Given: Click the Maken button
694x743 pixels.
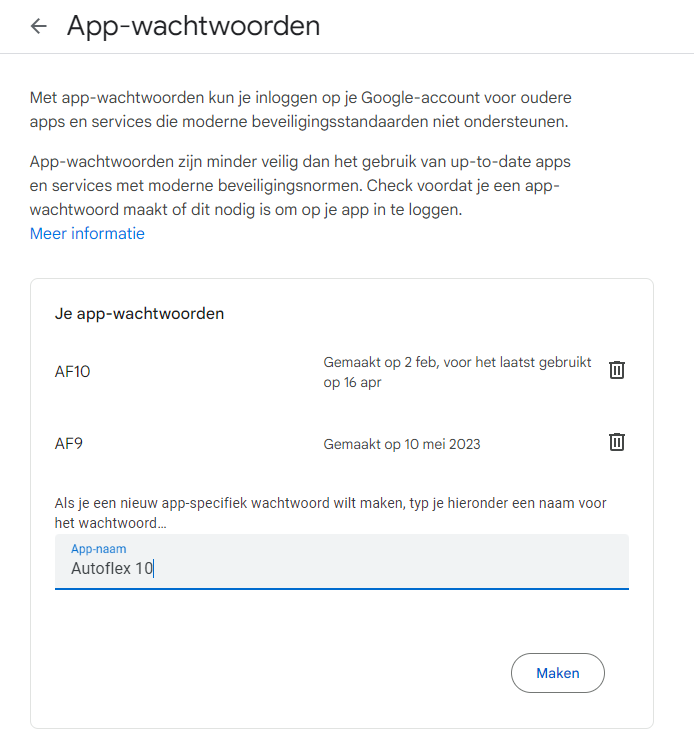Looking at the screenshot, I should point(558,673).
